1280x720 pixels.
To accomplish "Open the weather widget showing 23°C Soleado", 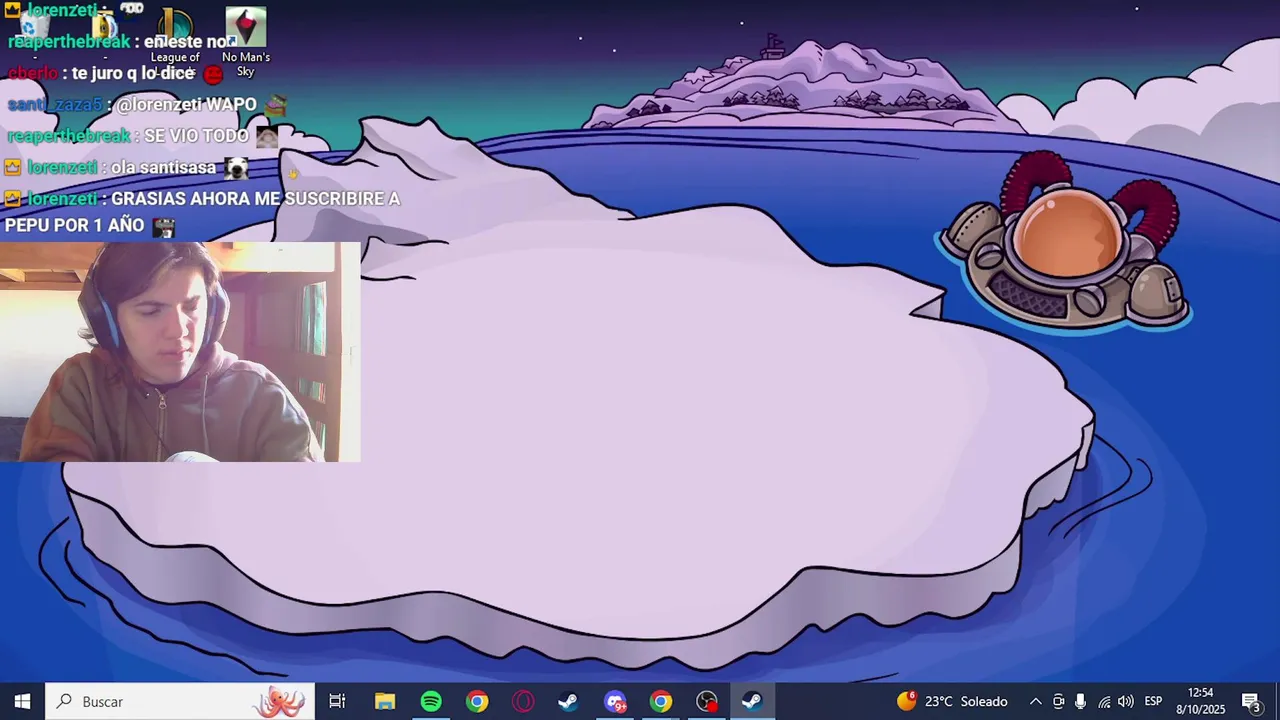I will [x=952, y=701].
